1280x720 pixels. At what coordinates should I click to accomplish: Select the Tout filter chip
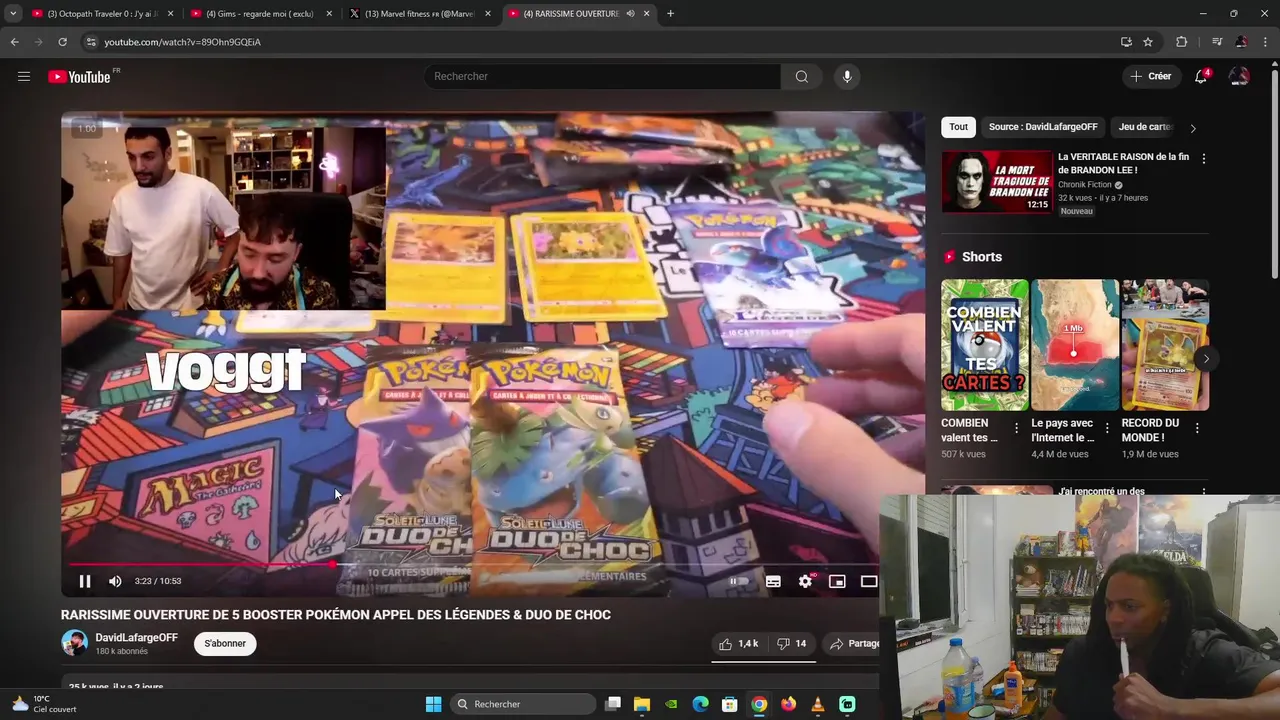coord(958,127)
